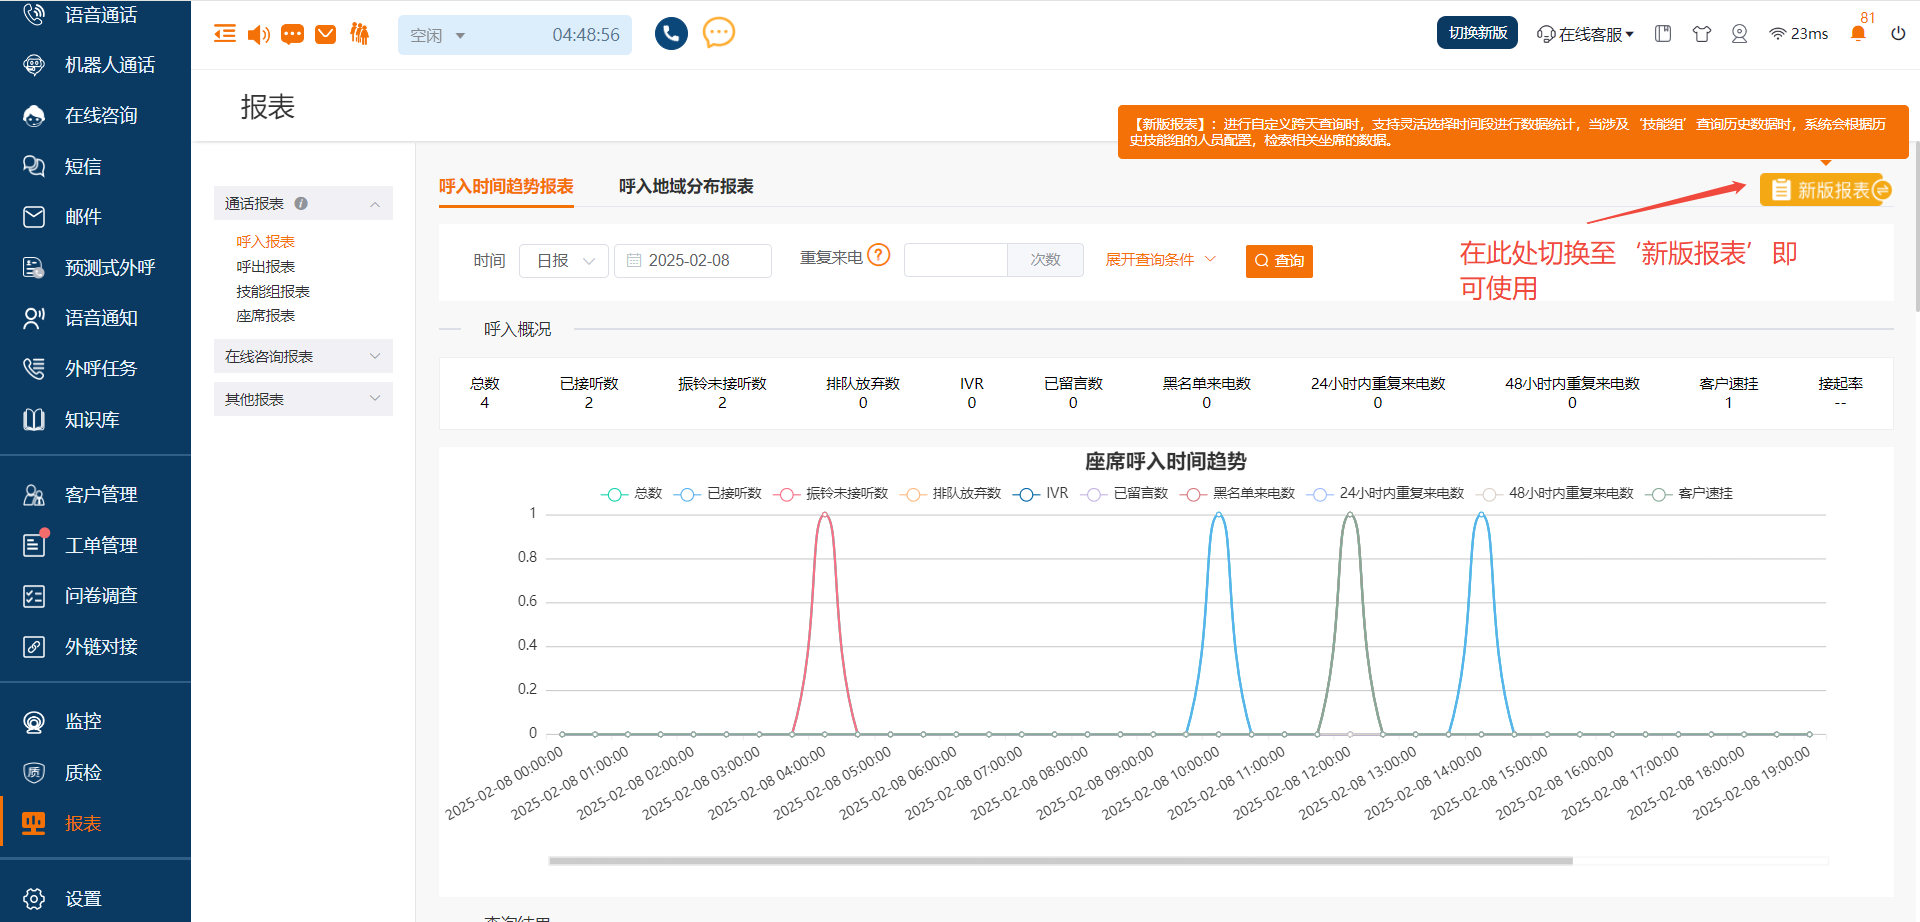Click the chart horizontal zoom scrollbar

click(1060, 860)
